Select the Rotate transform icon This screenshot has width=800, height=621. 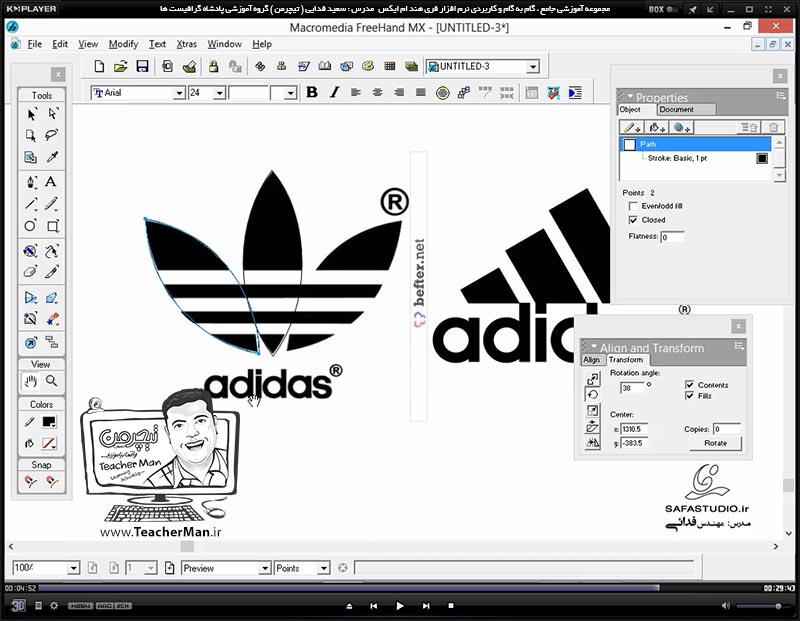(x=592, y=394)
